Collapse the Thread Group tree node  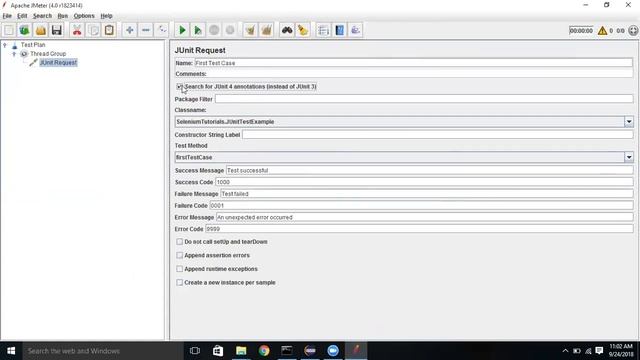click(14, 54)
